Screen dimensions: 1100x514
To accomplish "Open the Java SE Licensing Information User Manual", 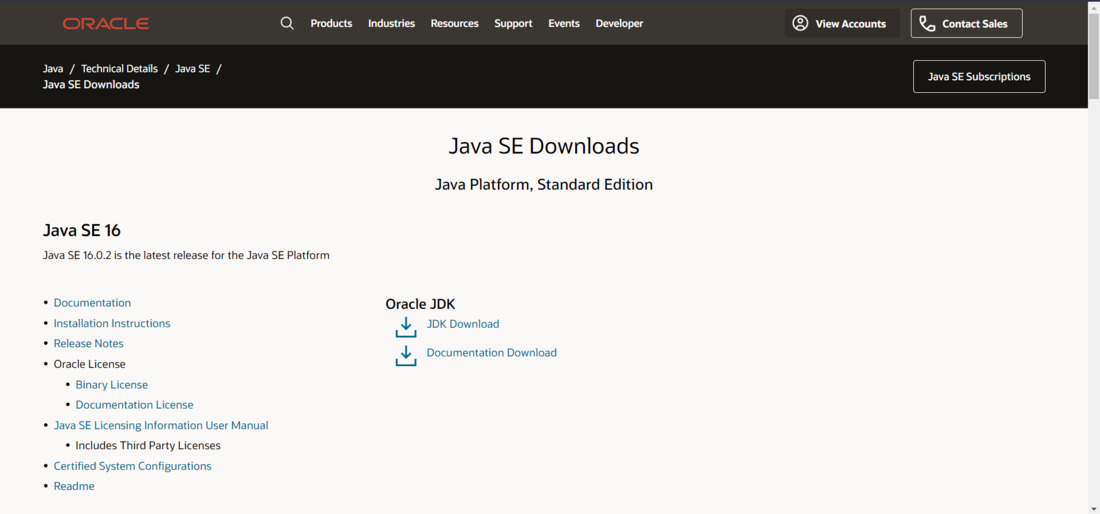I will pos(161,426).
